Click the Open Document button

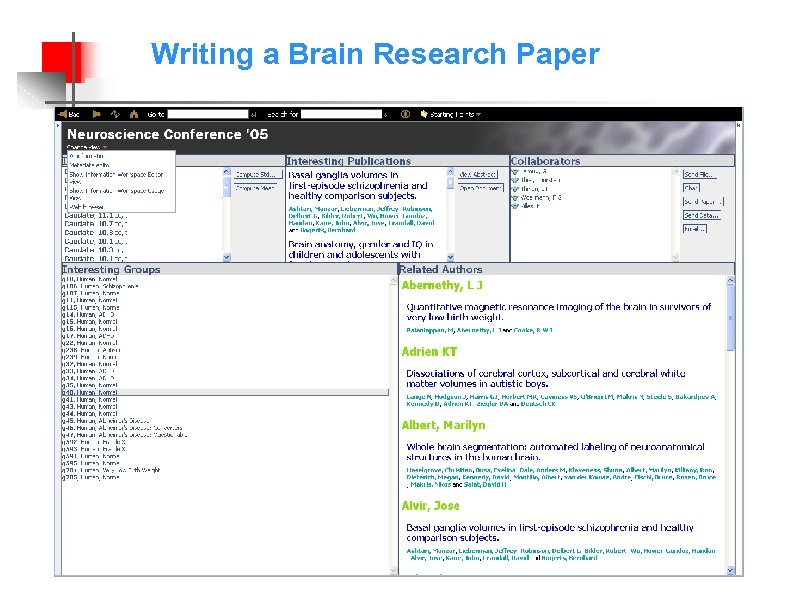click(481, 188)
